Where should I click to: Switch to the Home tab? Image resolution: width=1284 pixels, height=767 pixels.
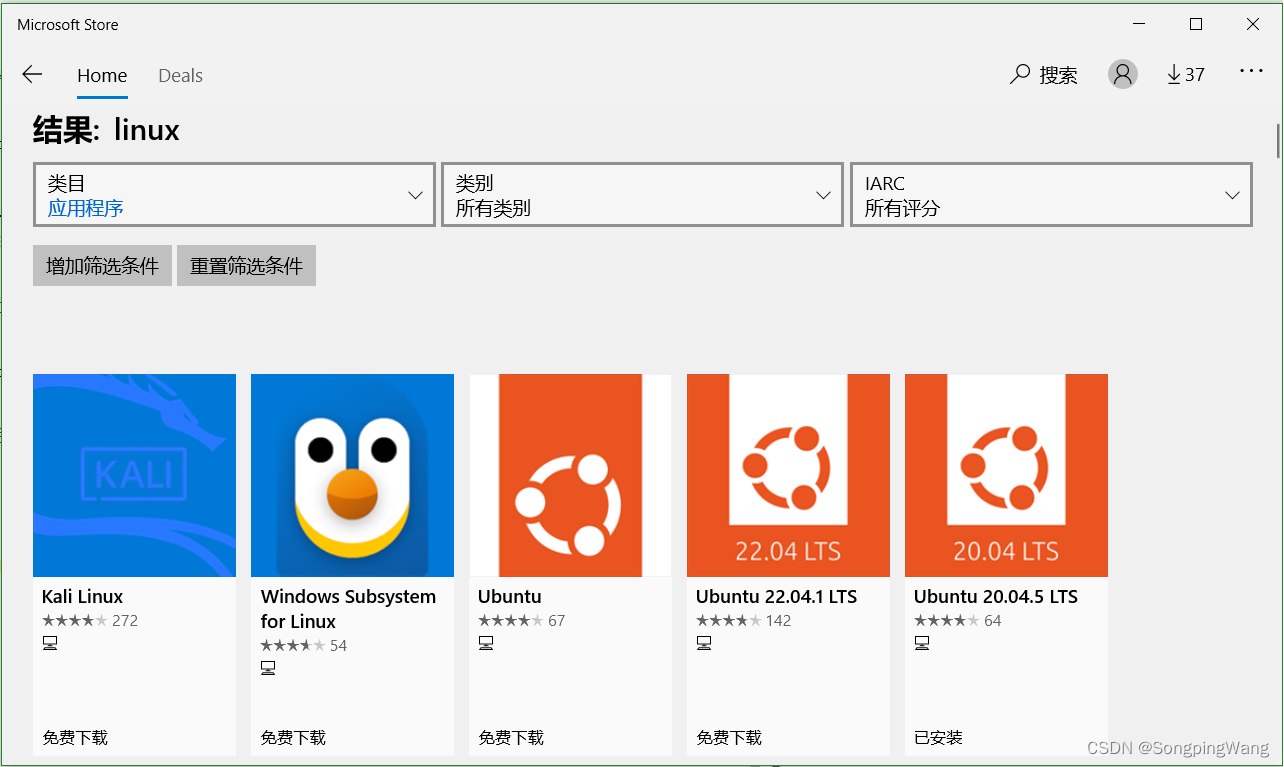click(x=102, y=75)
